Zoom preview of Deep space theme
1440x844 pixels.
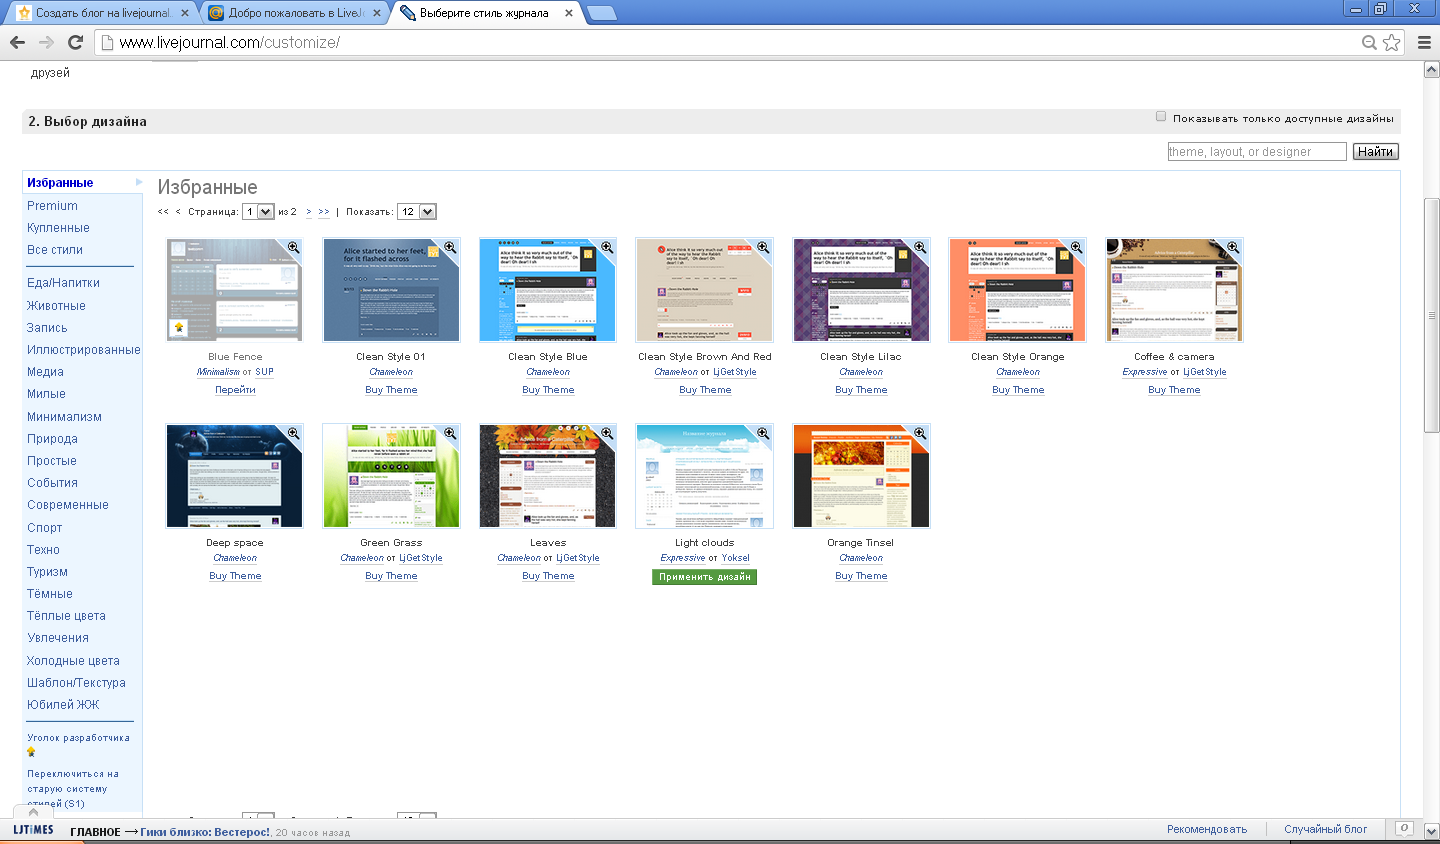(x=293, y=433)
